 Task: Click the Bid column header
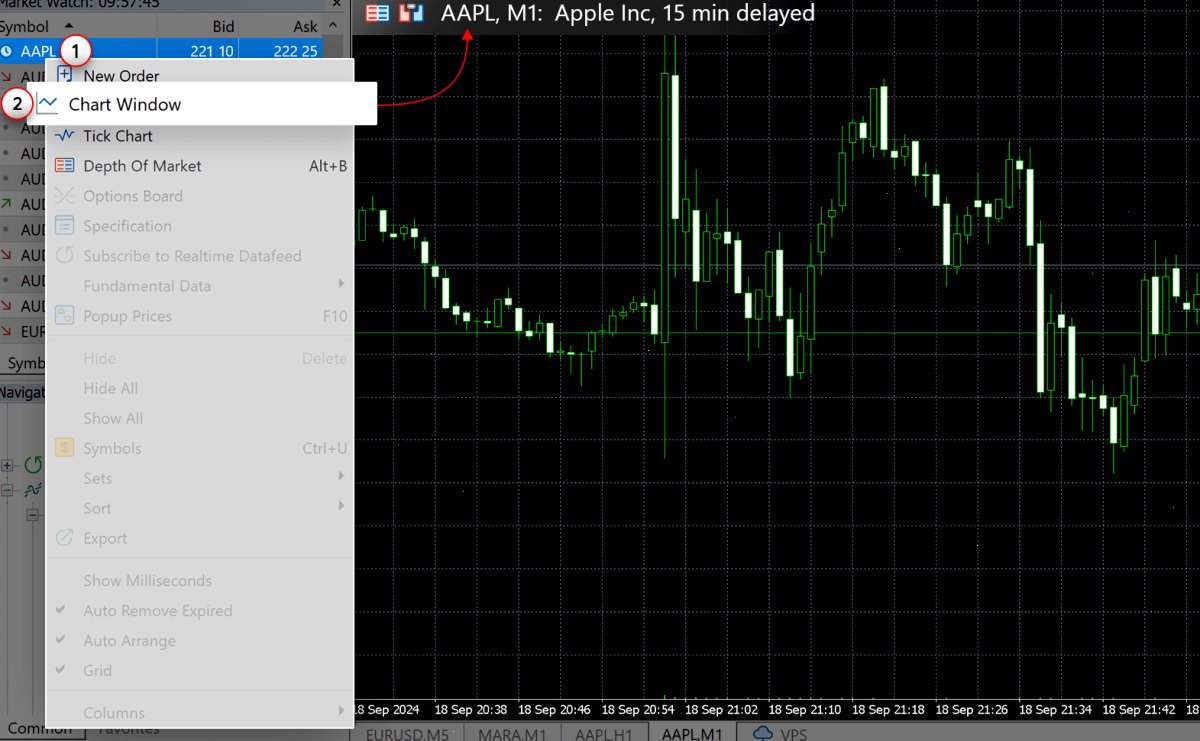coord(200,26)
